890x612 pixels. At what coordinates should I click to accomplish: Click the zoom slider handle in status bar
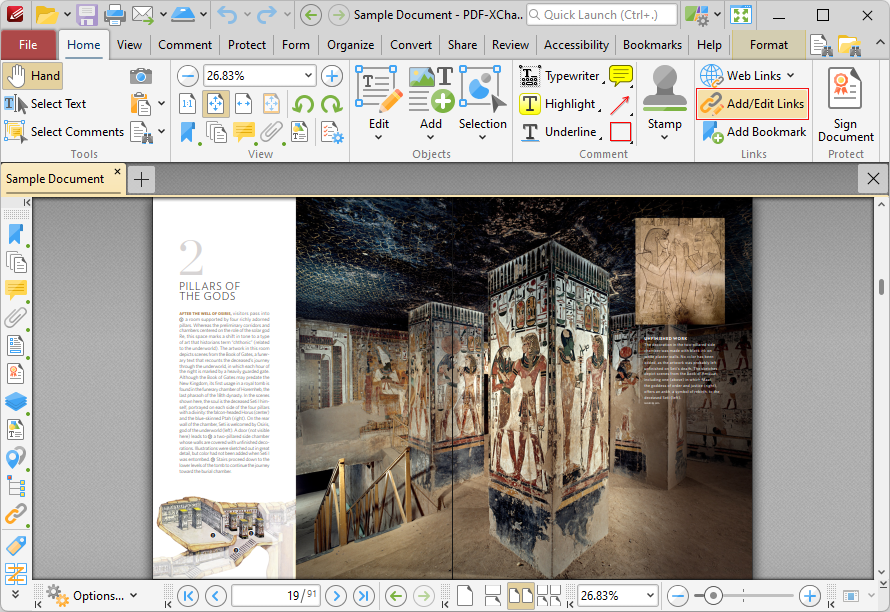point(713,596)
